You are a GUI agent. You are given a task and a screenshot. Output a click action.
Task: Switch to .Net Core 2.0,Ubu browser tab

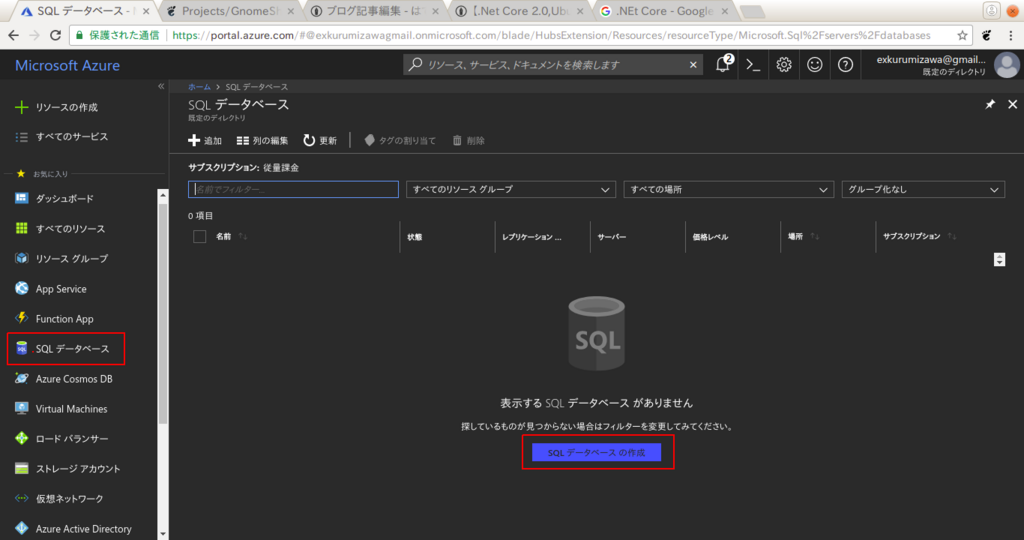519,11
